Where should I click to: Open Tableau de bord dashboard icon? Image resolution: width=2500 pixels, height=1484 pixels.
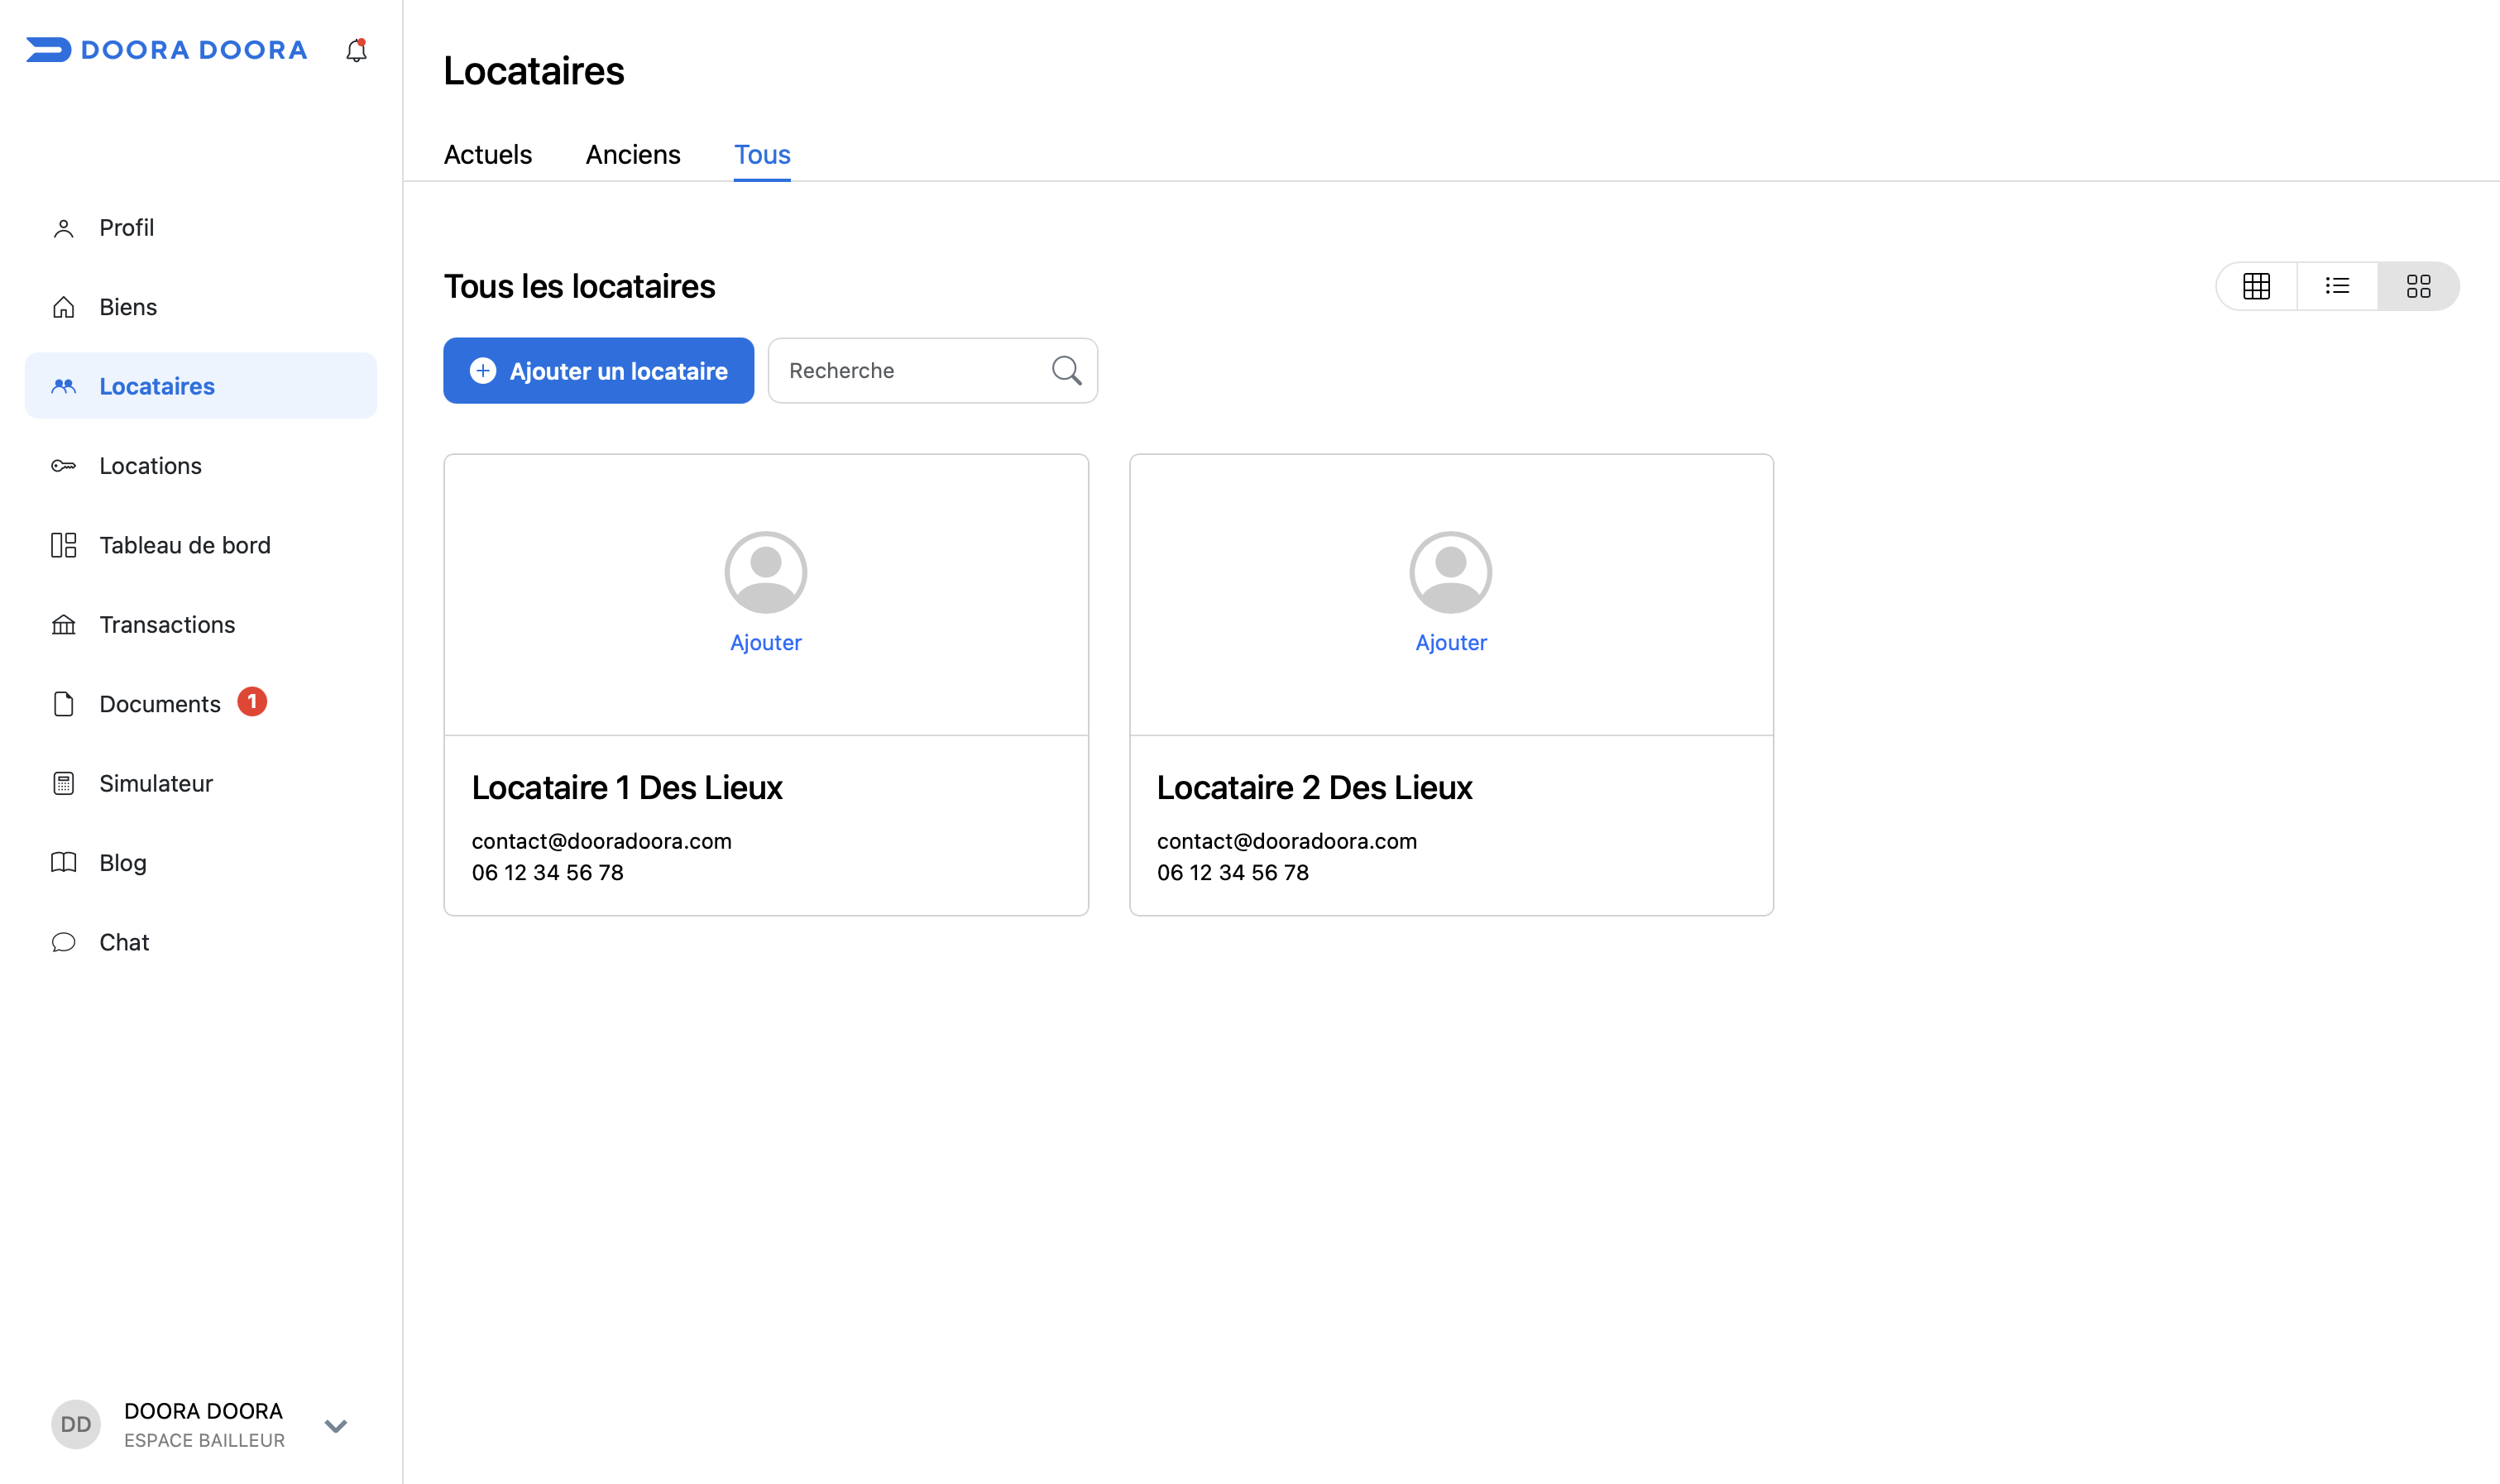63,545
